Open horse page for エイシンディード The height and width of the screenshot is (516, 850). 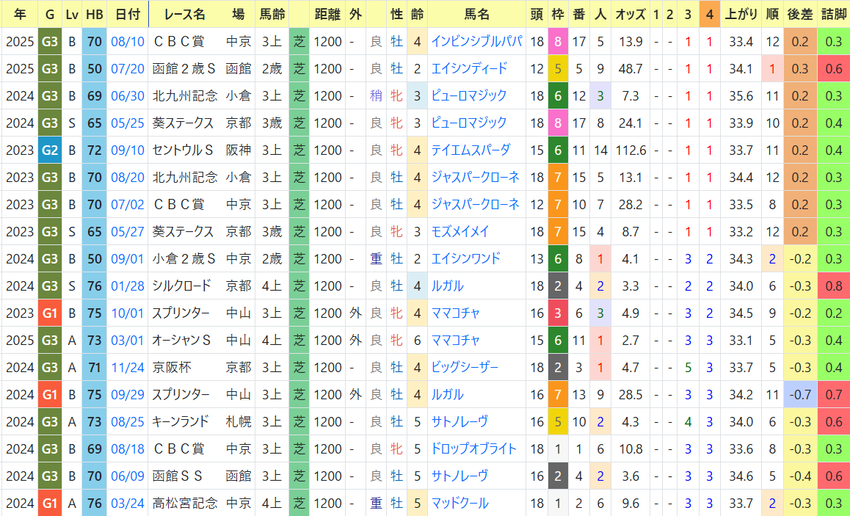tap(469, 69)
